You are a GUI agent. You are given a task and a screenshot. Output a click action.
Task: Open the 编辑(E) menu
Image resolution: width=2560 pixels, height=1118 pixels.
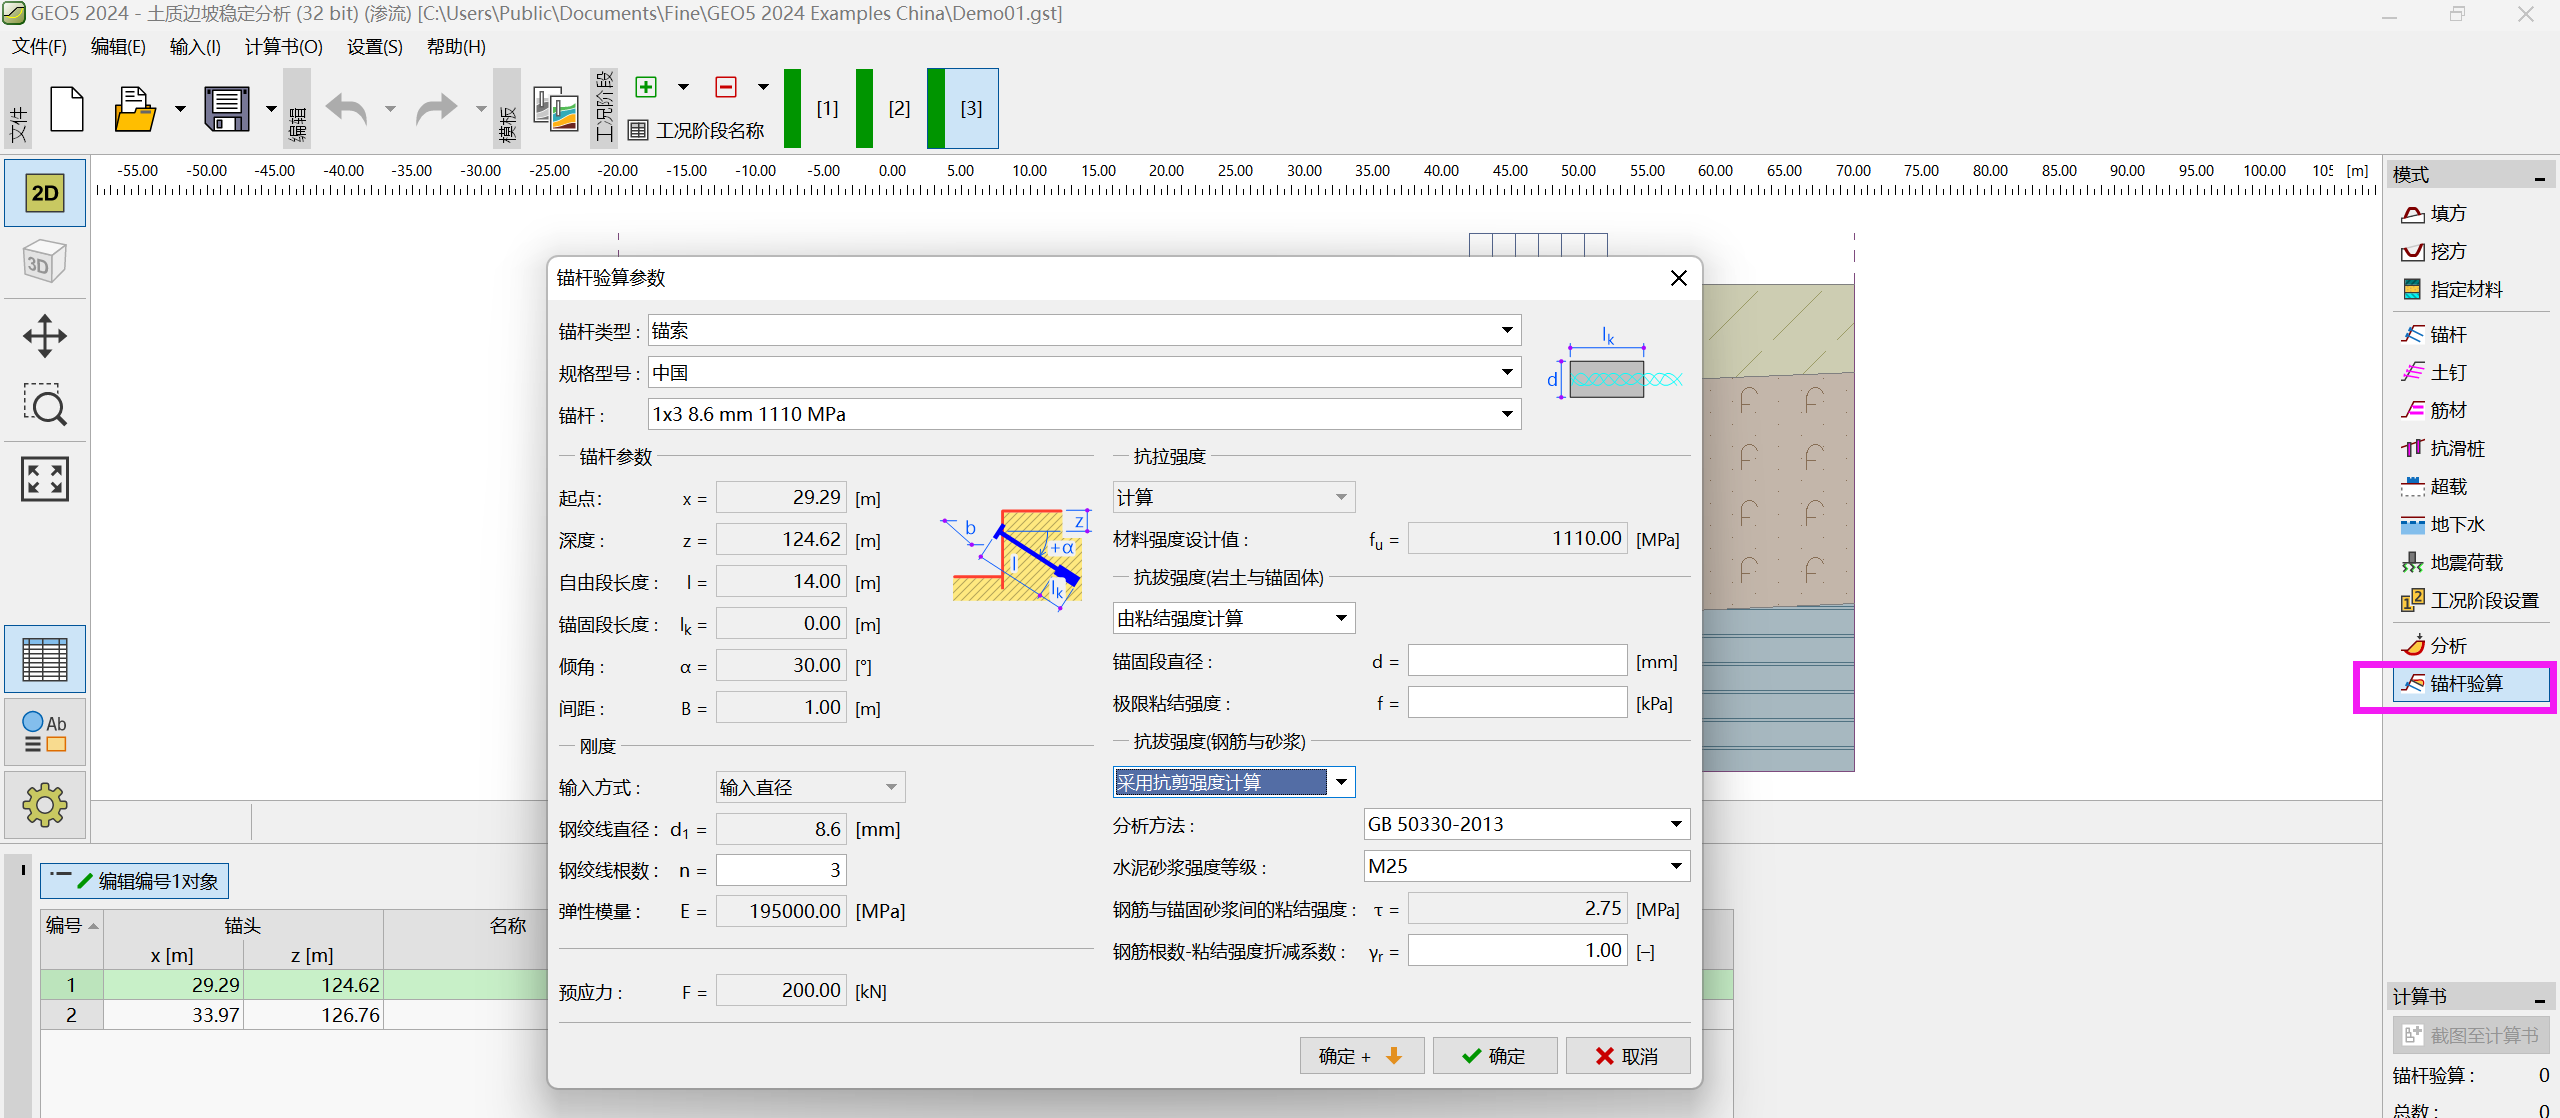(118, 47)
